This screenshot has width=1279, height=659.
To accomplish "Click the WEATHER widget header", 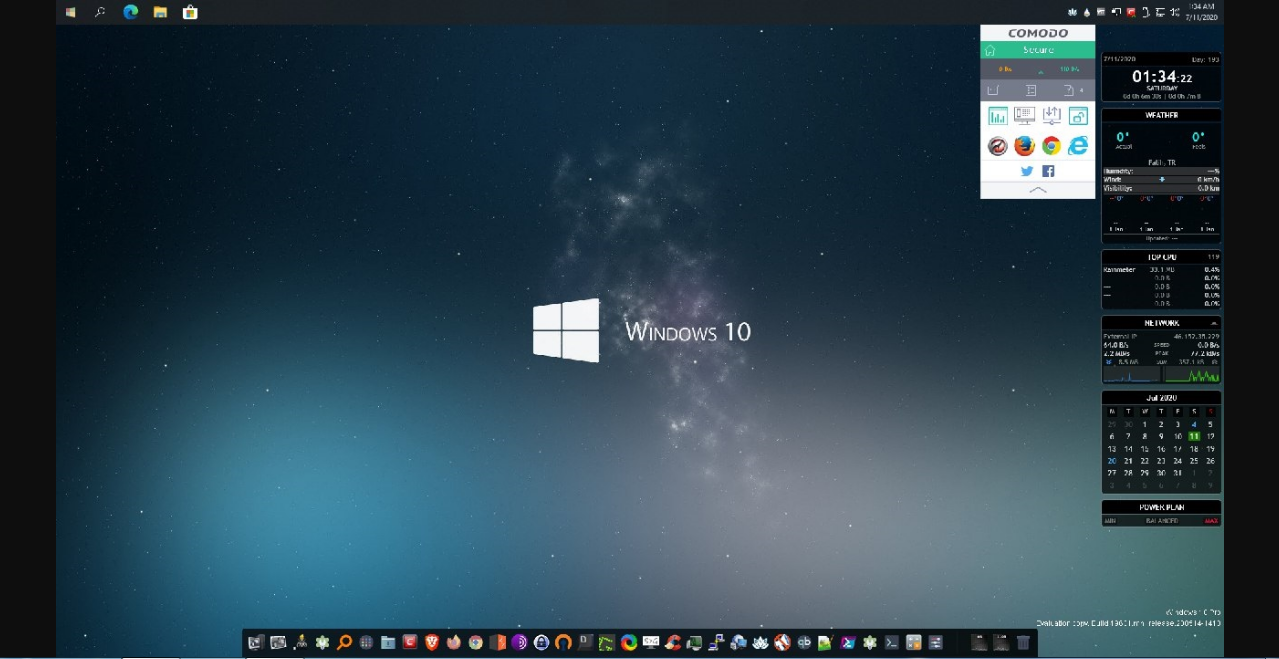I will click(1161, 115).
